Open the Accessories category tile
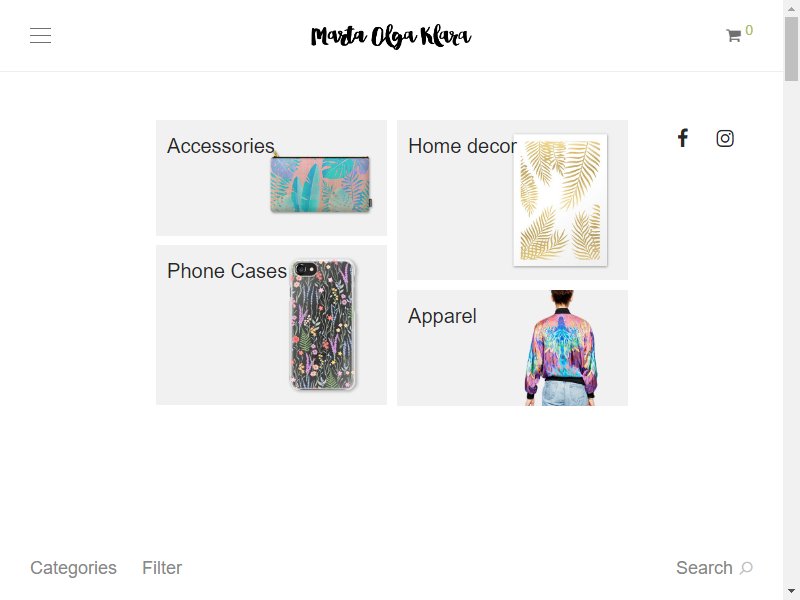The height and width of the screenshot is (600, 800). click(271, 178)
